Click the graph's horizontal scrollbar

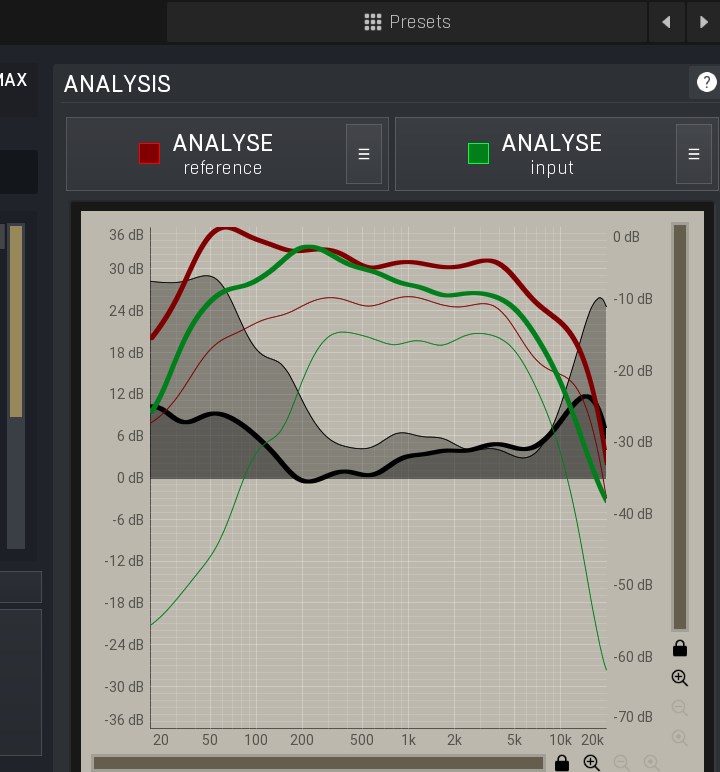coord(318,763)
